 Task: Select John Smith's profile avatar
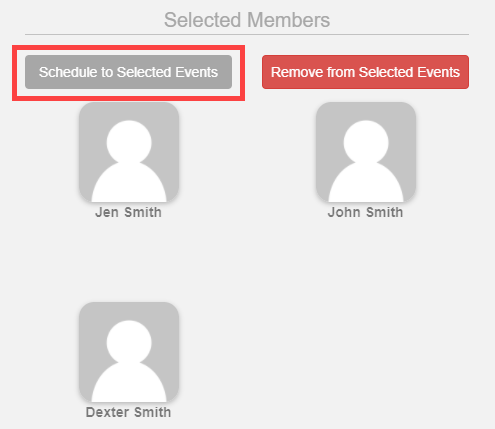366,152
